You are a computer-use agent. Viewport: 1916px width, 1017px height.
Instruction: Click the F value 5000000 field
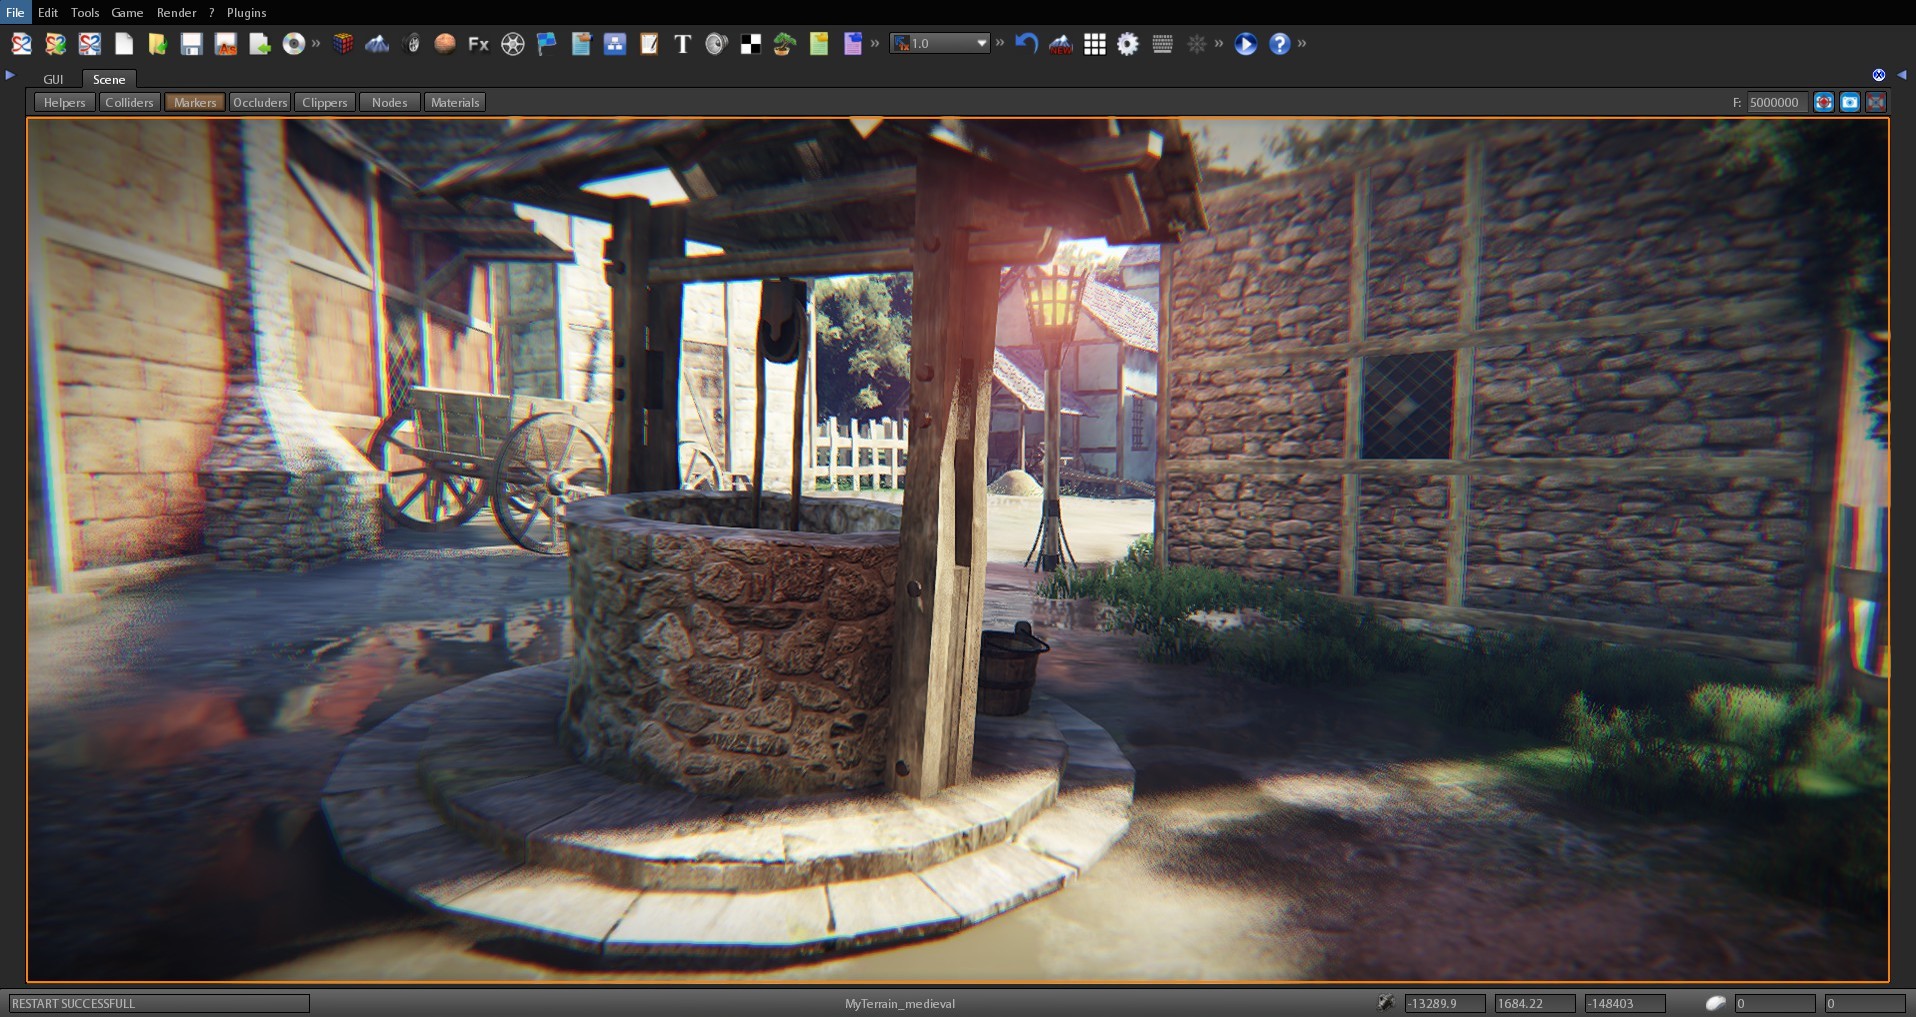pyautogui.click(x=1776, y=102)
